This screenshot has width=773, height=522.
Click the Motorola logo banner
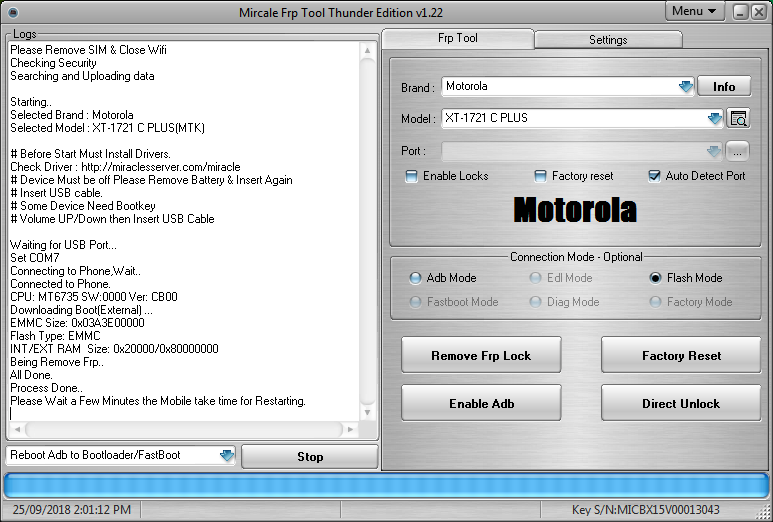tap(575, 210)
